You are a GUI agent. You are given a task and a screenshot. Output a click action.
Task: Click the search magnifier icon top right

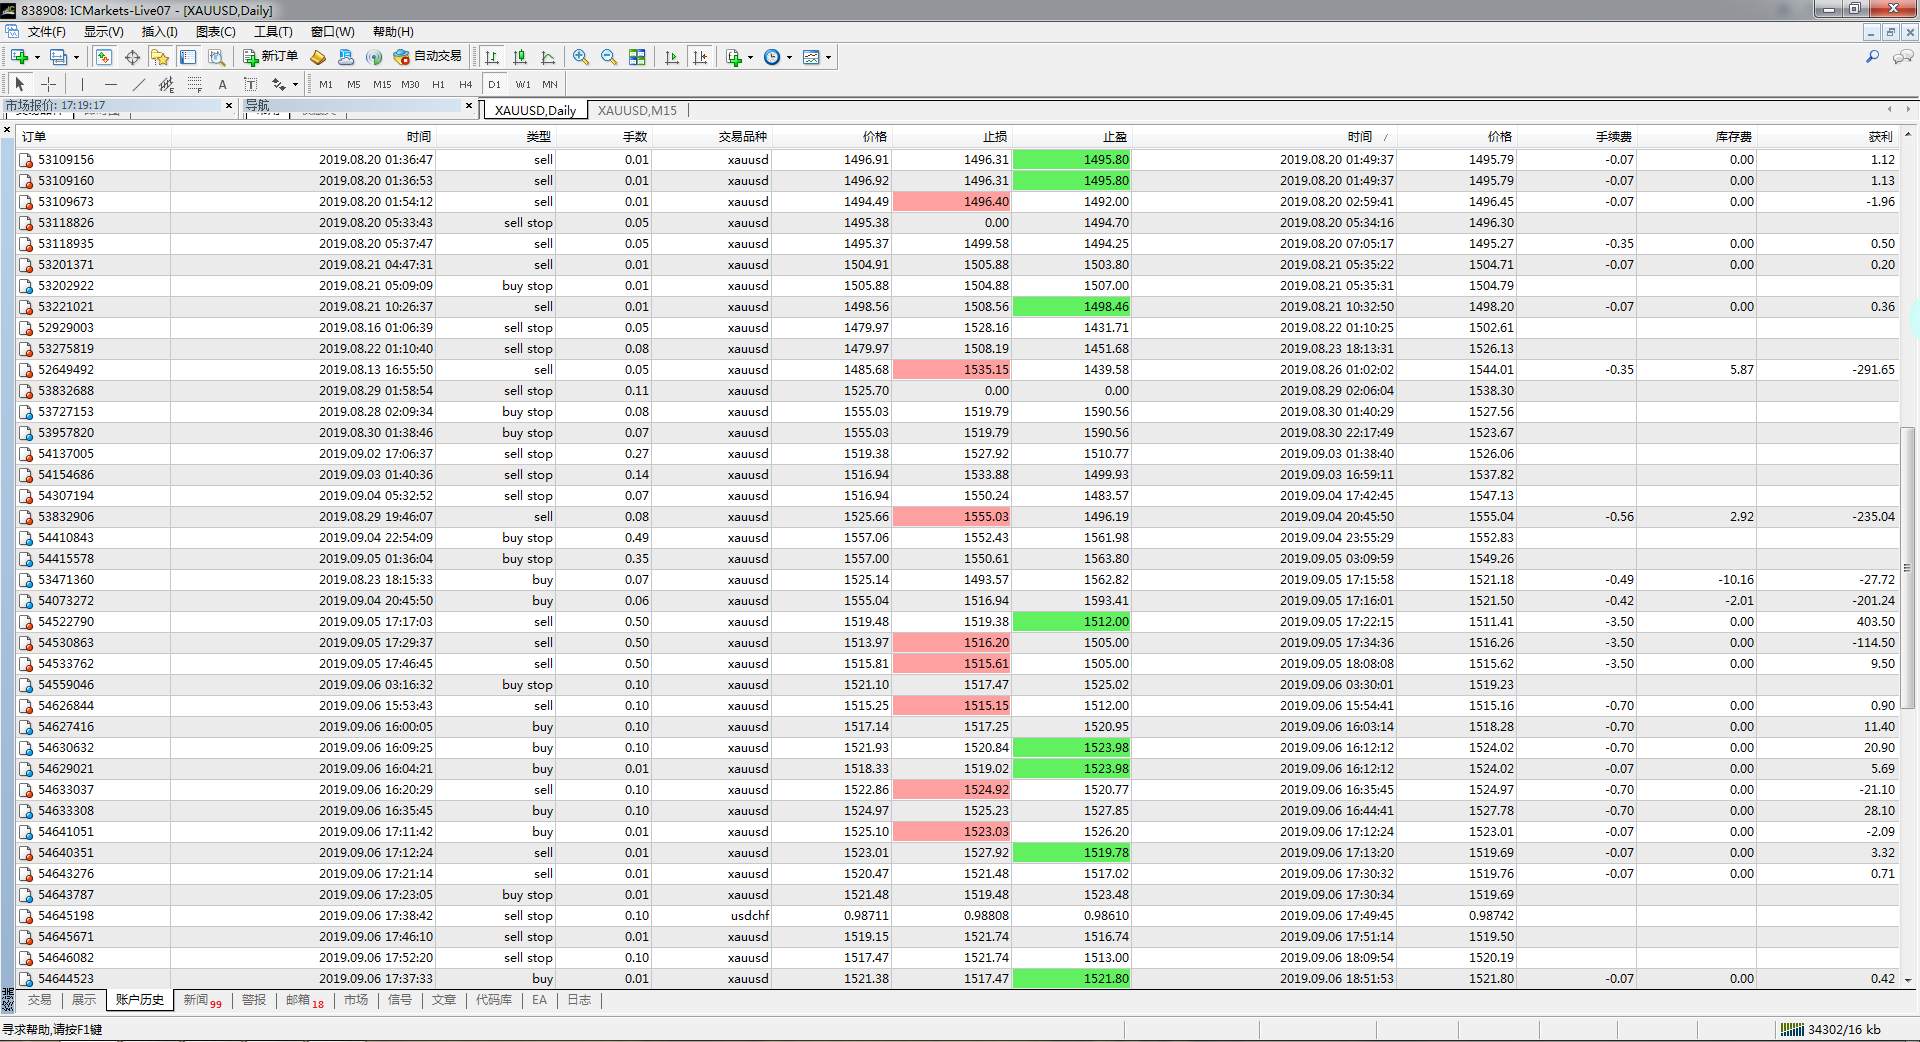coord(1873,57)
